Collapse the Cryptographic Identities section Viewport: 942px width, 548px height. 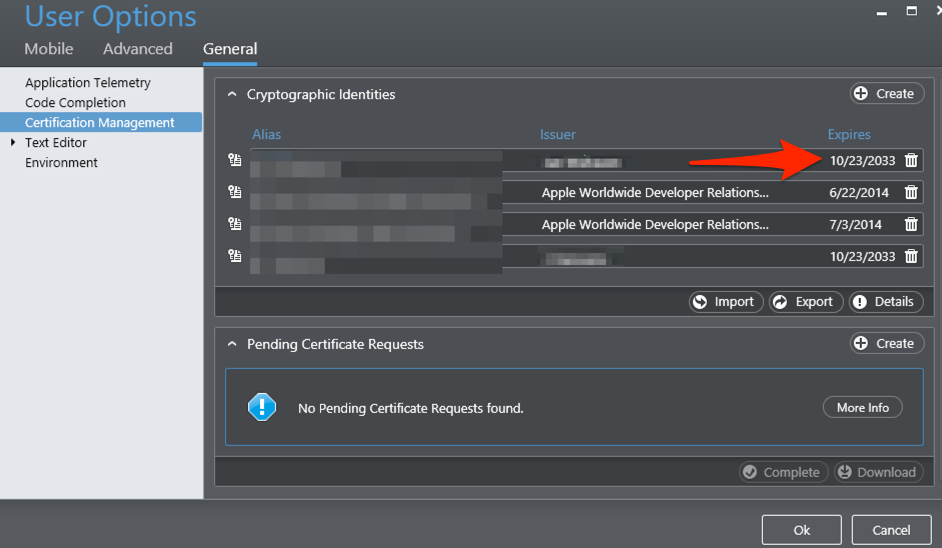click(x=232, y=94)
